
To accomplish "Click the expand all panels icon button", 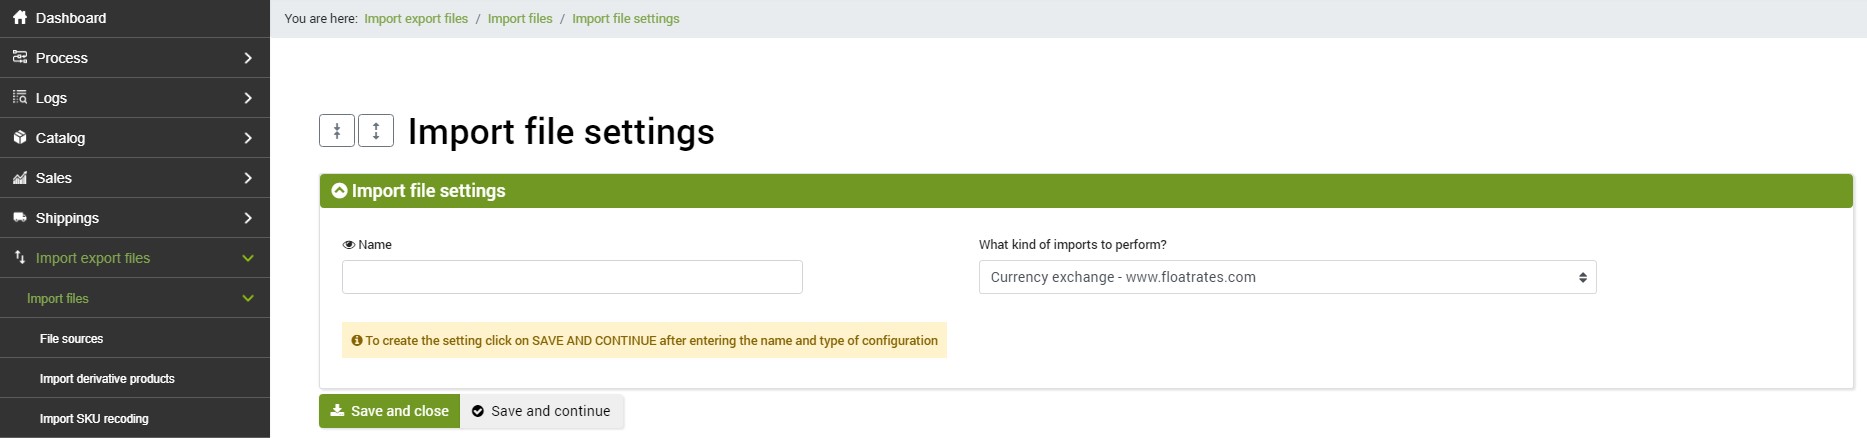I will pyautogui.click(x=376, y=131).
